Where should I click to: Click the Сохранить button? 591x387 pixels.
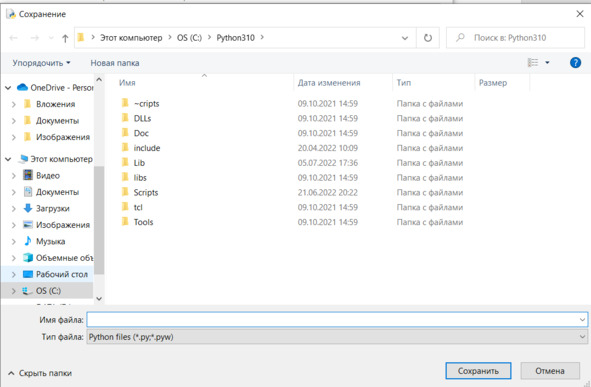tap(478, 371)
